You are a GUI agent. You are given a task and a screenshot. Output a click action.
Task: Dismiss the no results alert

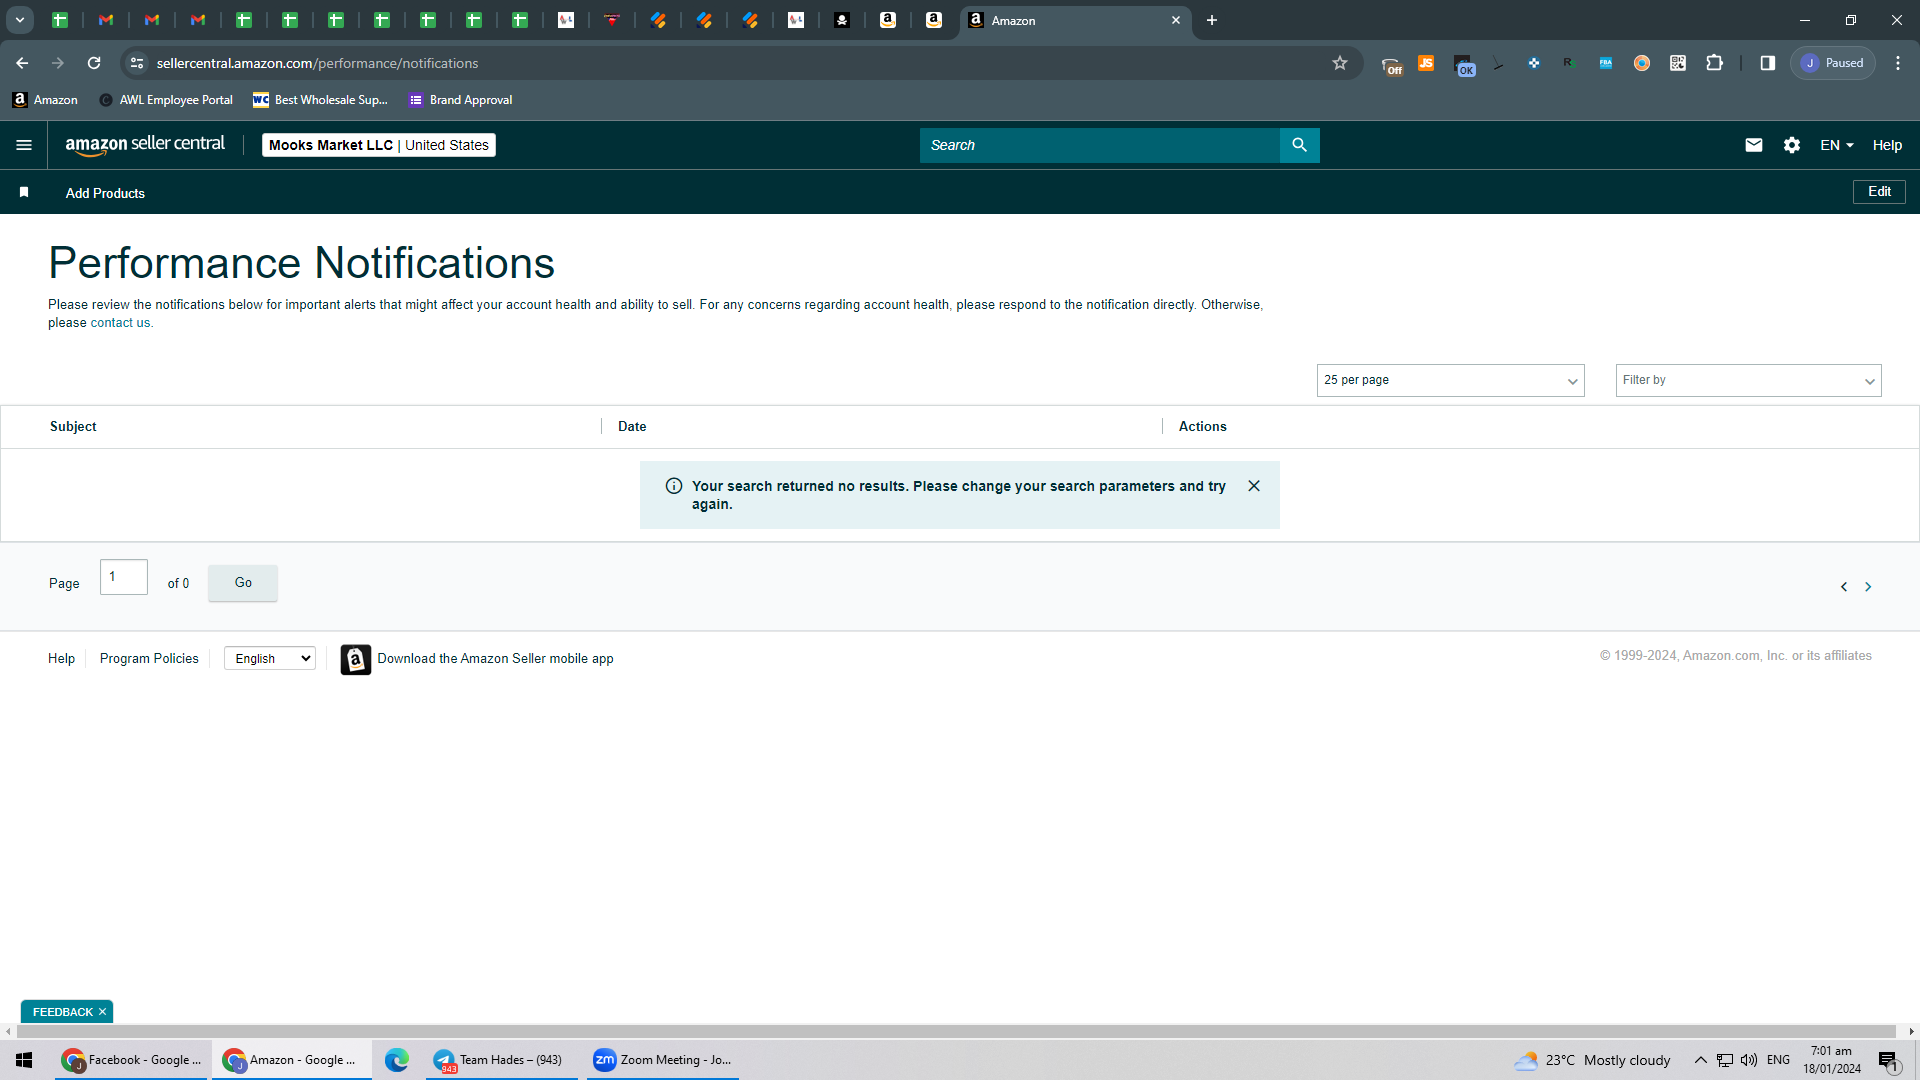click(1254, 486)
